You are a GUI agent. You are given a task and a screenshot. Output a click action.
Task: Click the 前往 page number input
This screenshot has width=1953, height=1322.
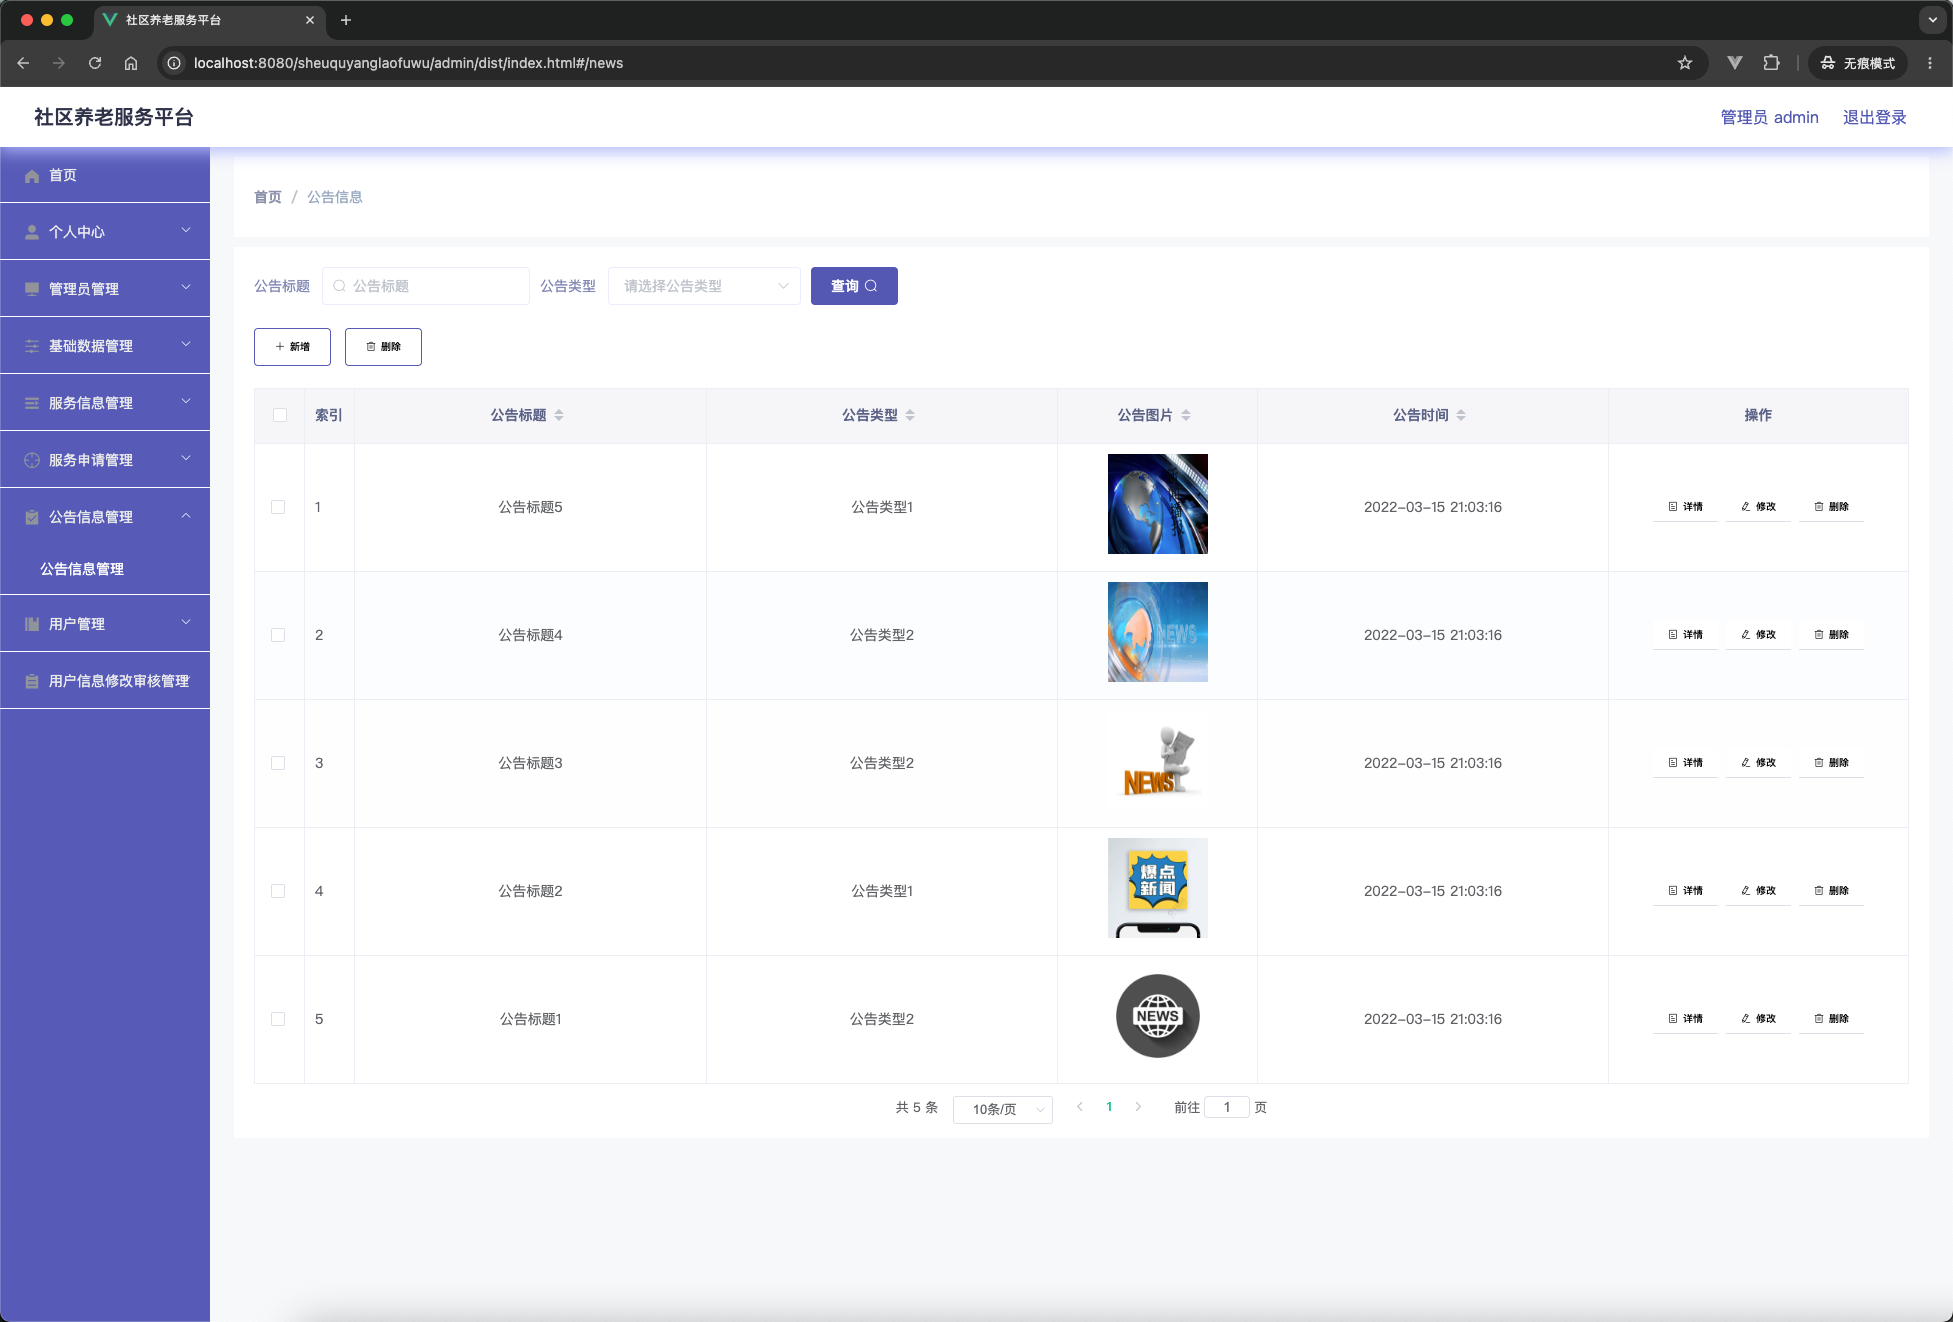click(1227, 1107)
